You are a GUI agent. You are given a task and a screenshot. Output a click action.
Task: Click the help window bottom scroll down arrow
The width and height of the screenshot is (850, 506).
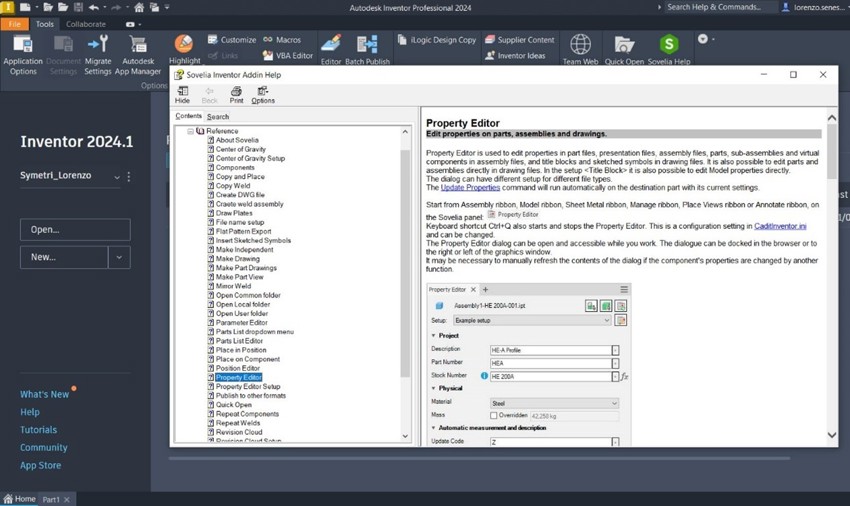(832, 435)
